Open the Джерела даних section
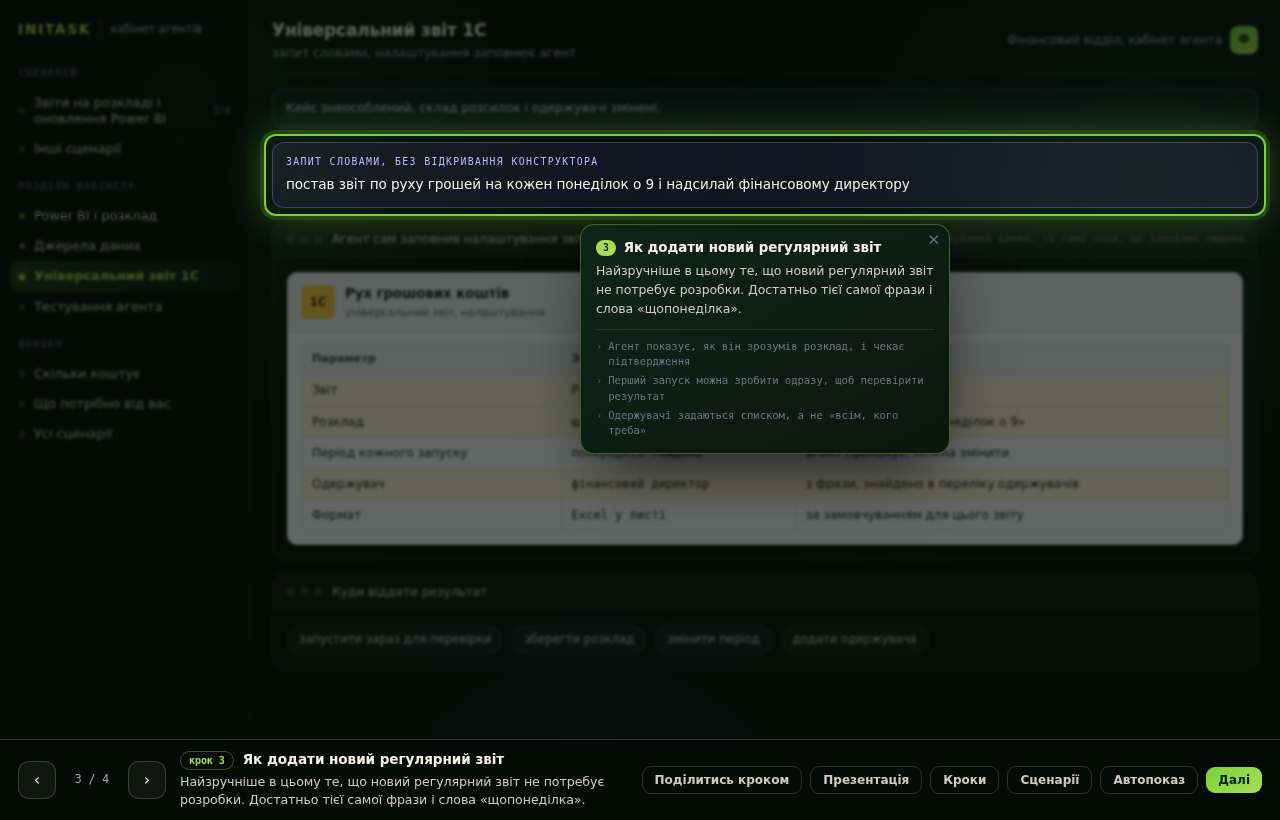The height and width of the screenshot is (820, 1280). tap(124, 245)
